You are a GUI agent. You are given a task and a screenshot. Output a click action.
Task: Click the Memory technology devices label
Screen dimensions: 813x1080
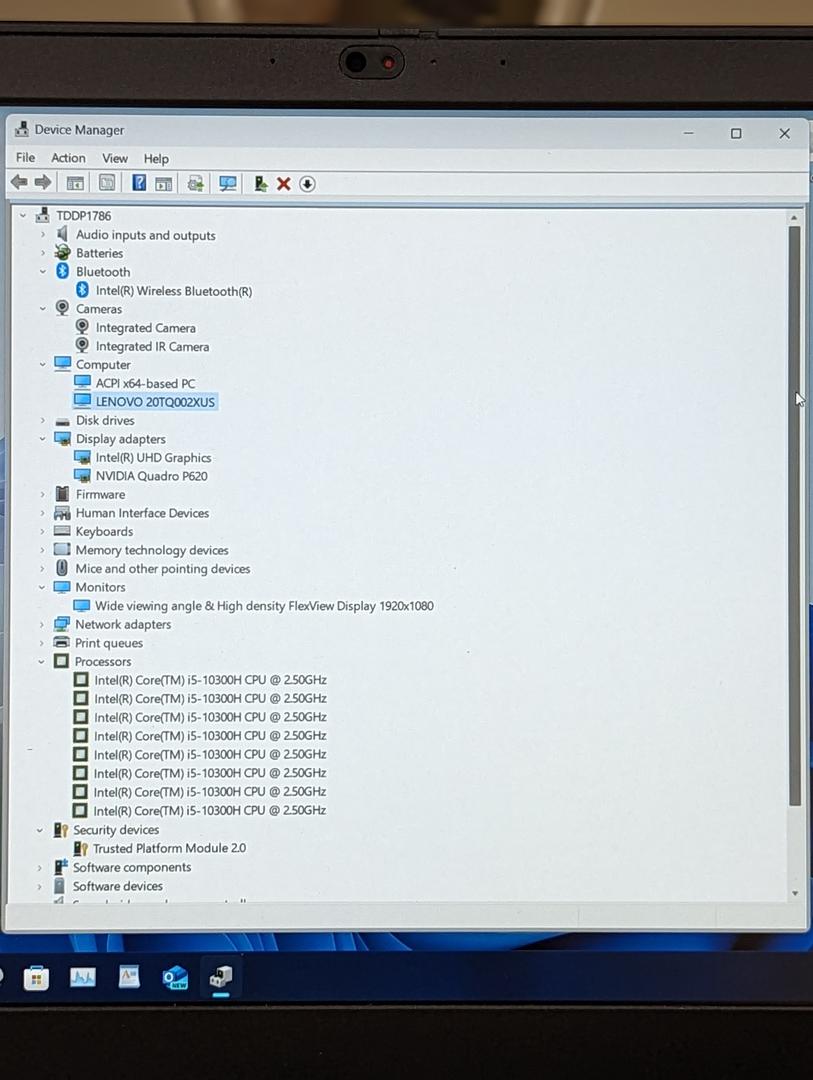[x=152, y=550]
